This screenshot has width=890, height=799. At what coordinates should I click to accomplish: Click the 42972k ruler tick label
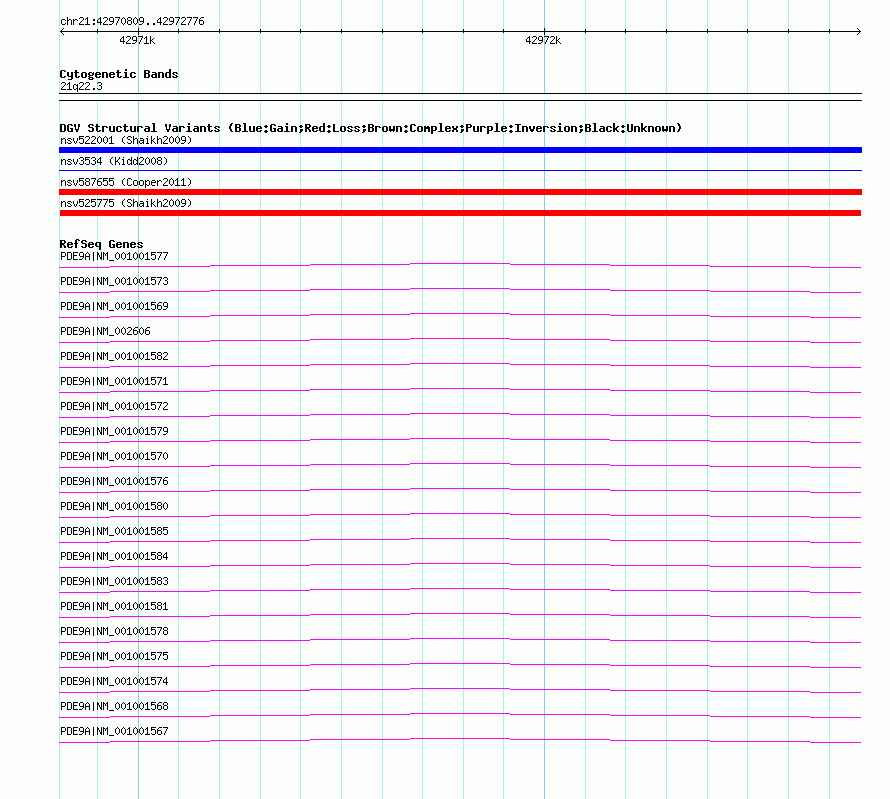click(x=543, y=40)
